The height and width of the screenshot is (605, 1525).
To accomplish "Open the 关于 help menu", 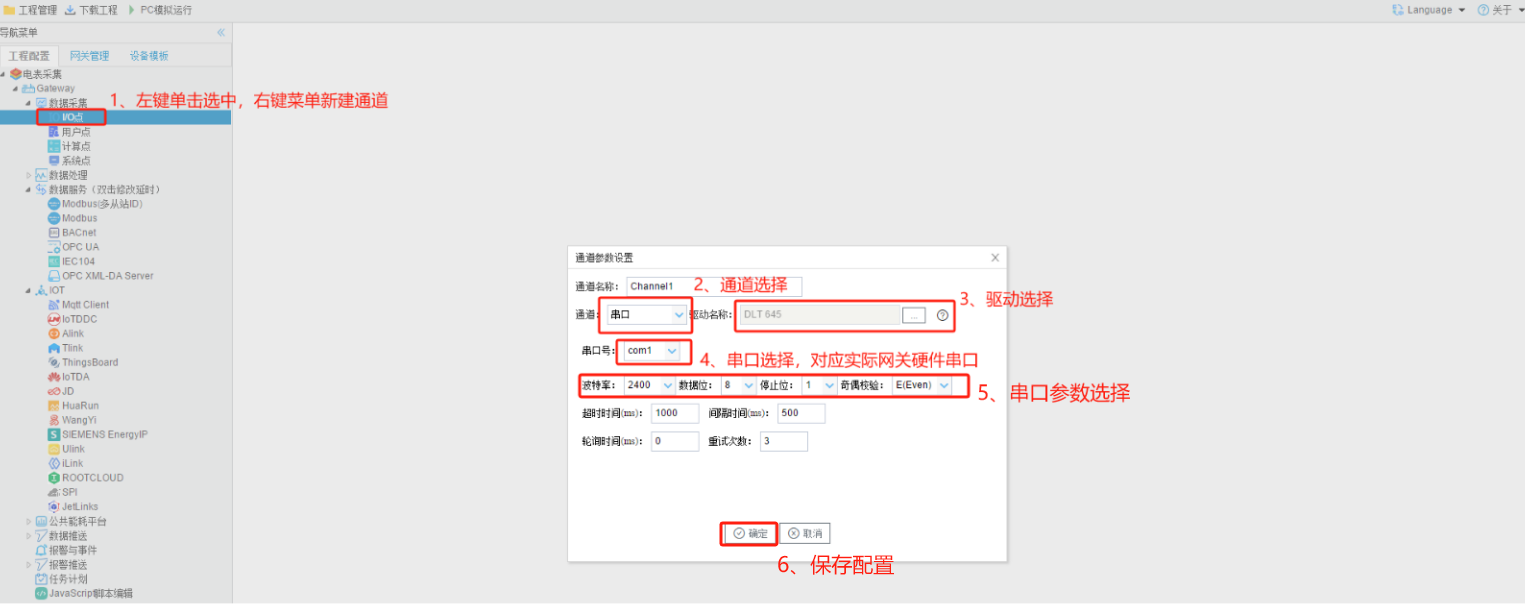I will (1500, 10).
